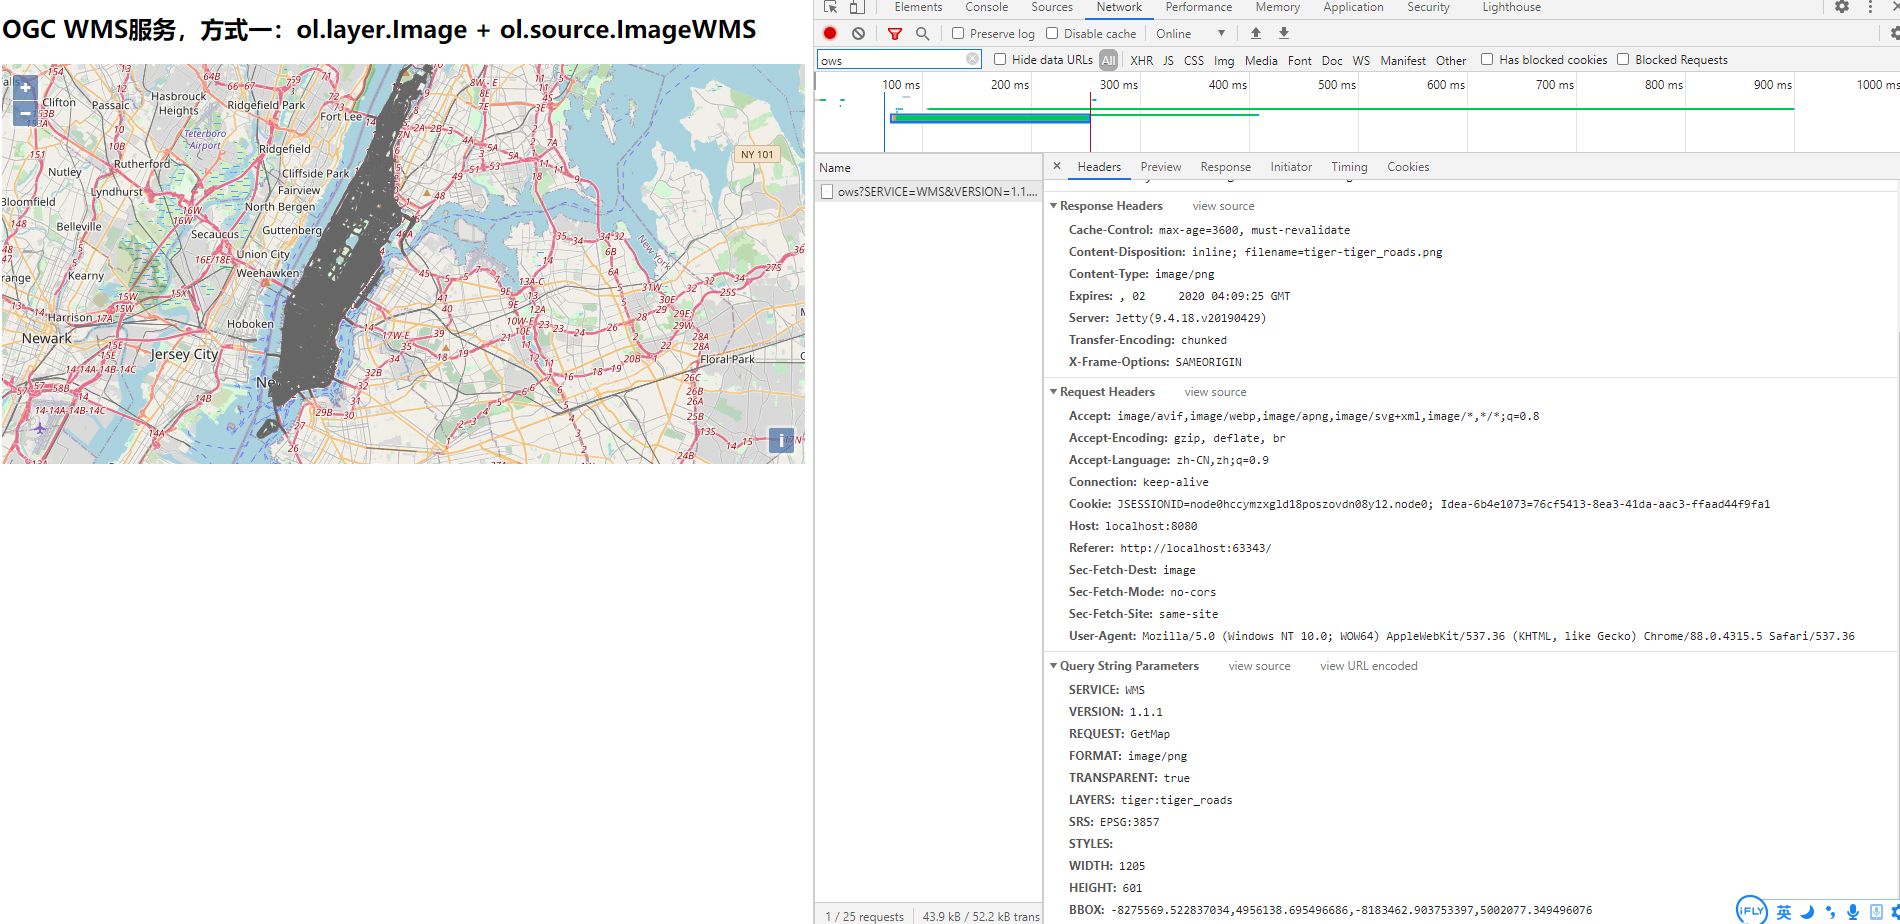Click the record network log button
Viewport: 1900px width, 924px height.
click(830, 34)
